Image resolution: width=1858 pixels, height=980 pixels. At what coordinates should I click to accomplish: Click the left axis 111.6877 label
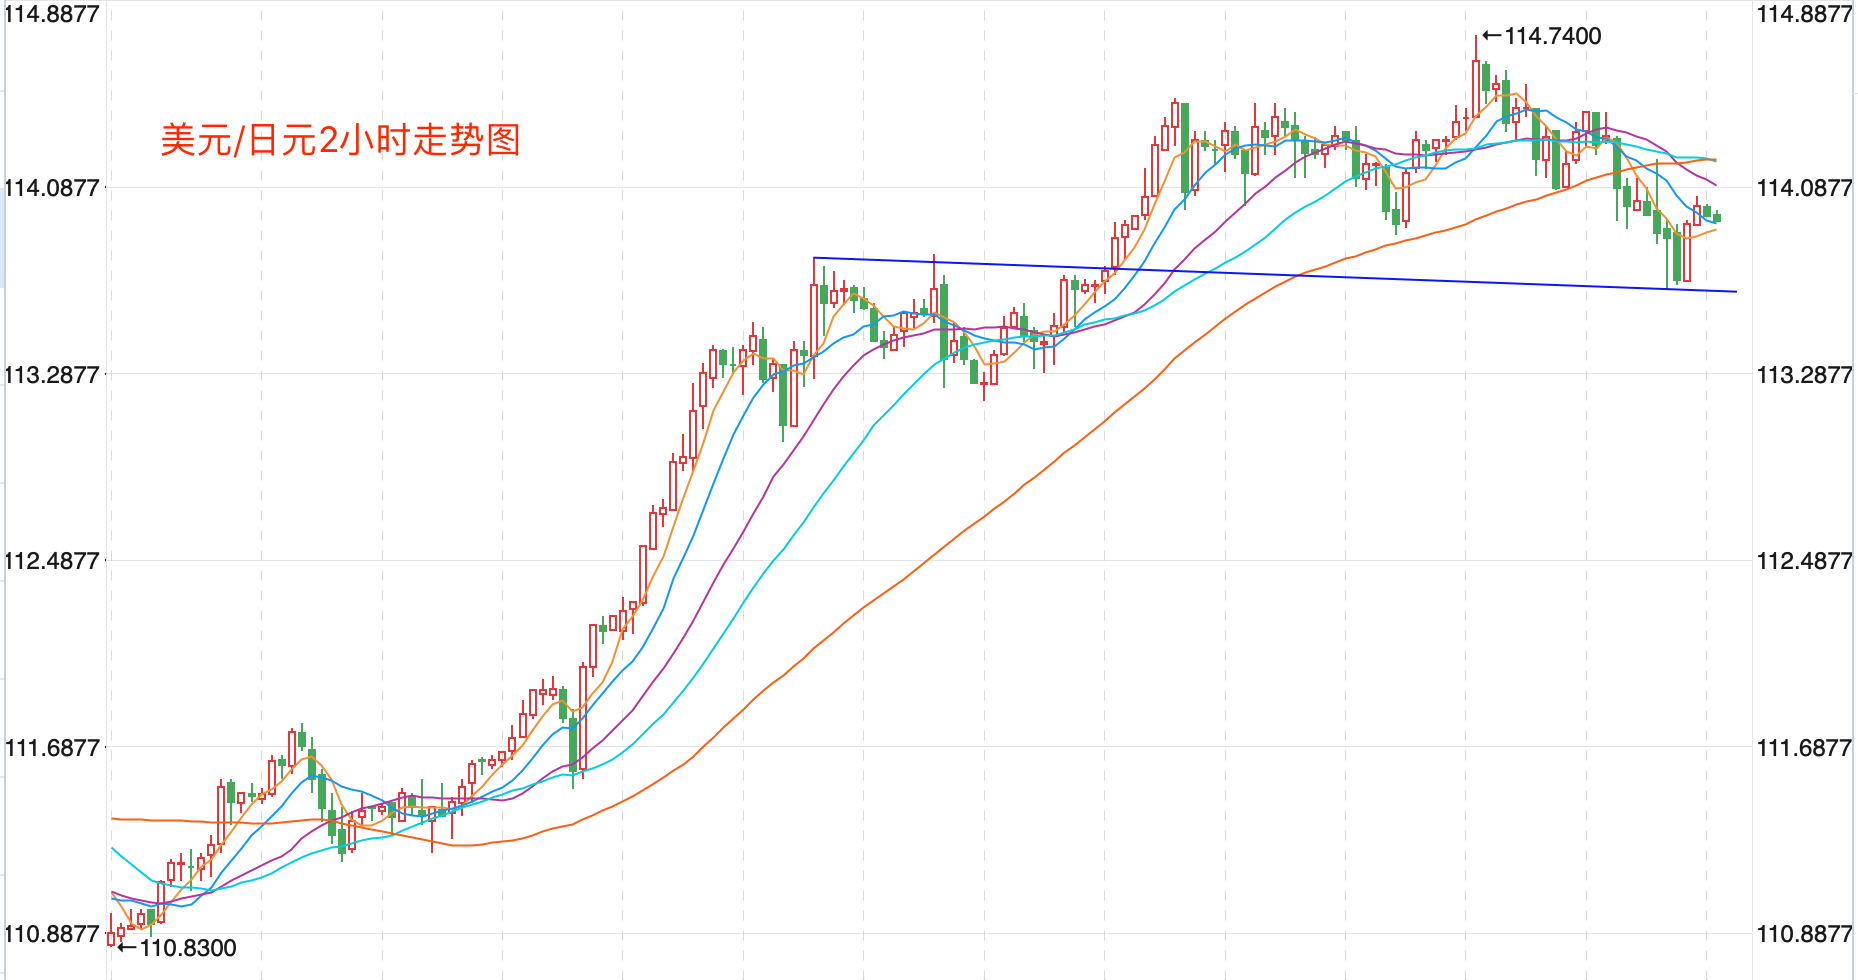[x=52, y=748]
